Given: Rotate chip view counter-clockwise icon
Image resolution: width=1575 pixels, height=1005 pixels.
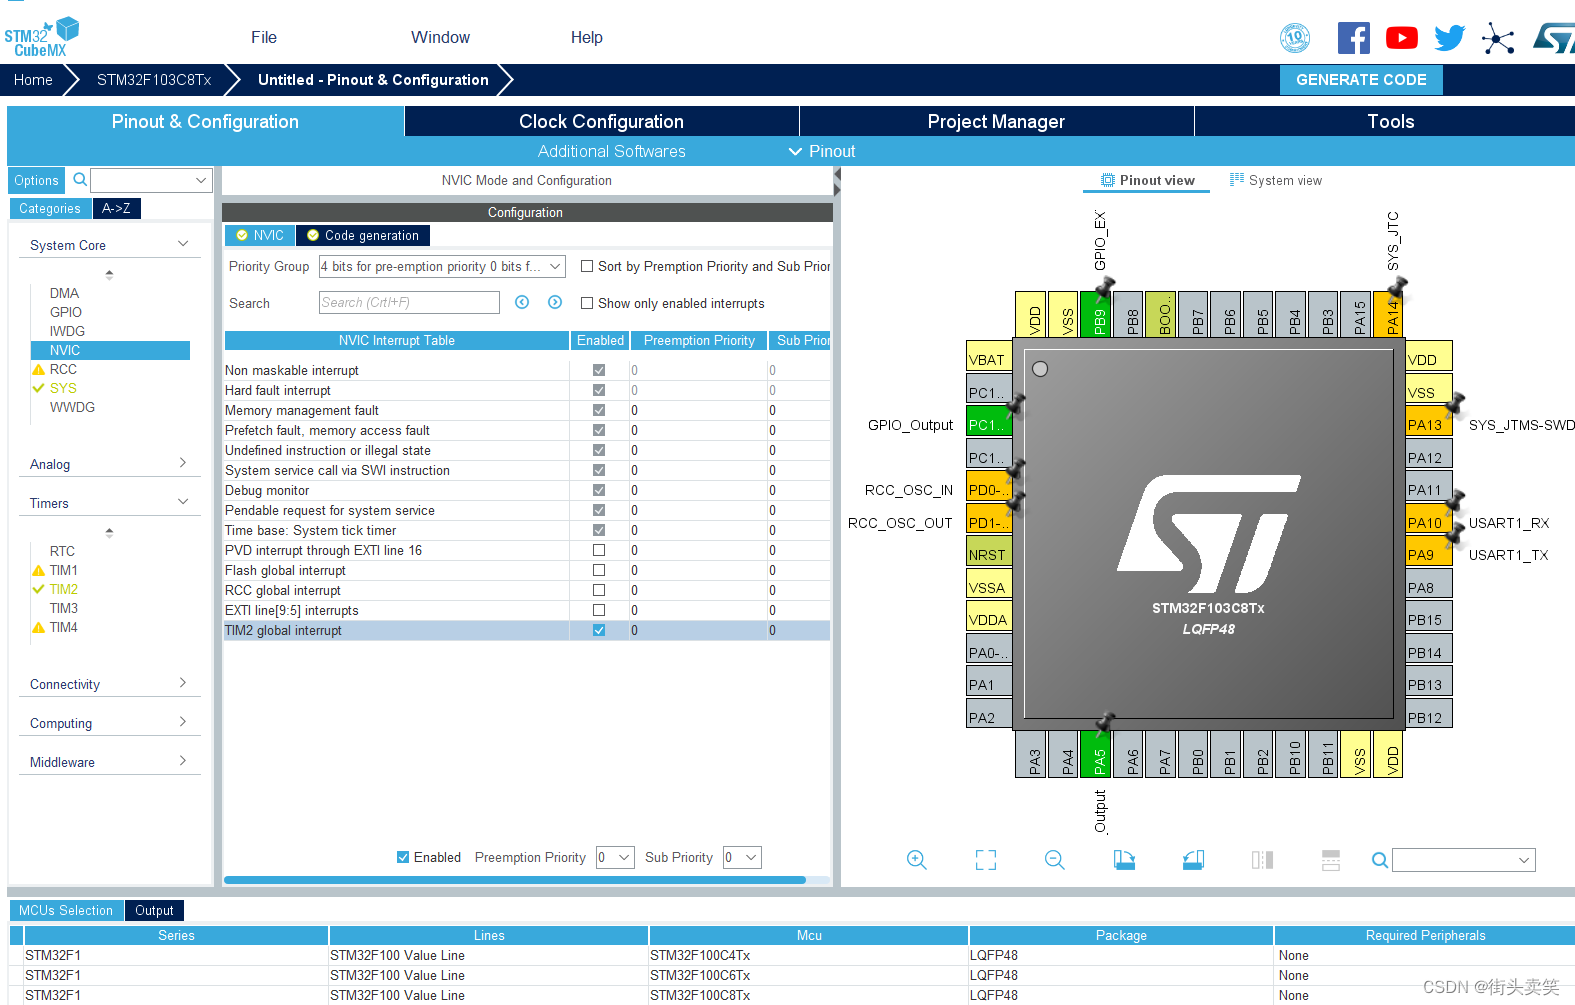Looking at the screenshot, I should 1193,860.
